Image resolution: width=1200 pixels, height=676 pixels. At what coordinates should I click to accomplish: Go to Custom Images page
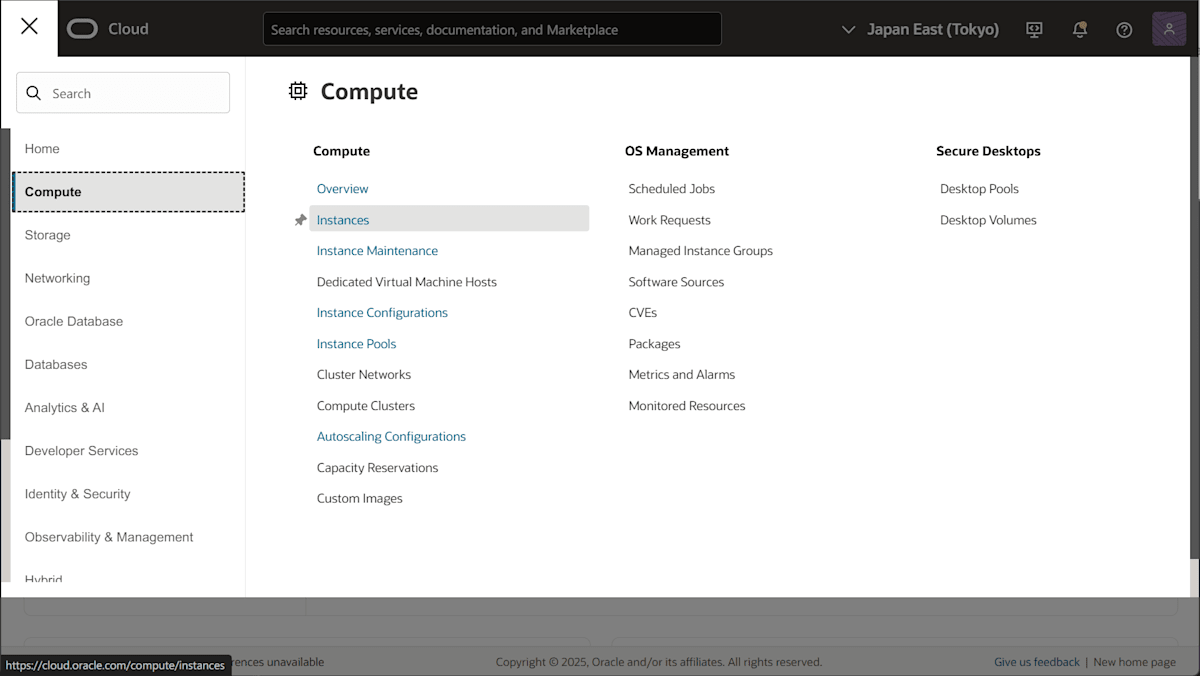pyautogui.click(x=360, y=499)
